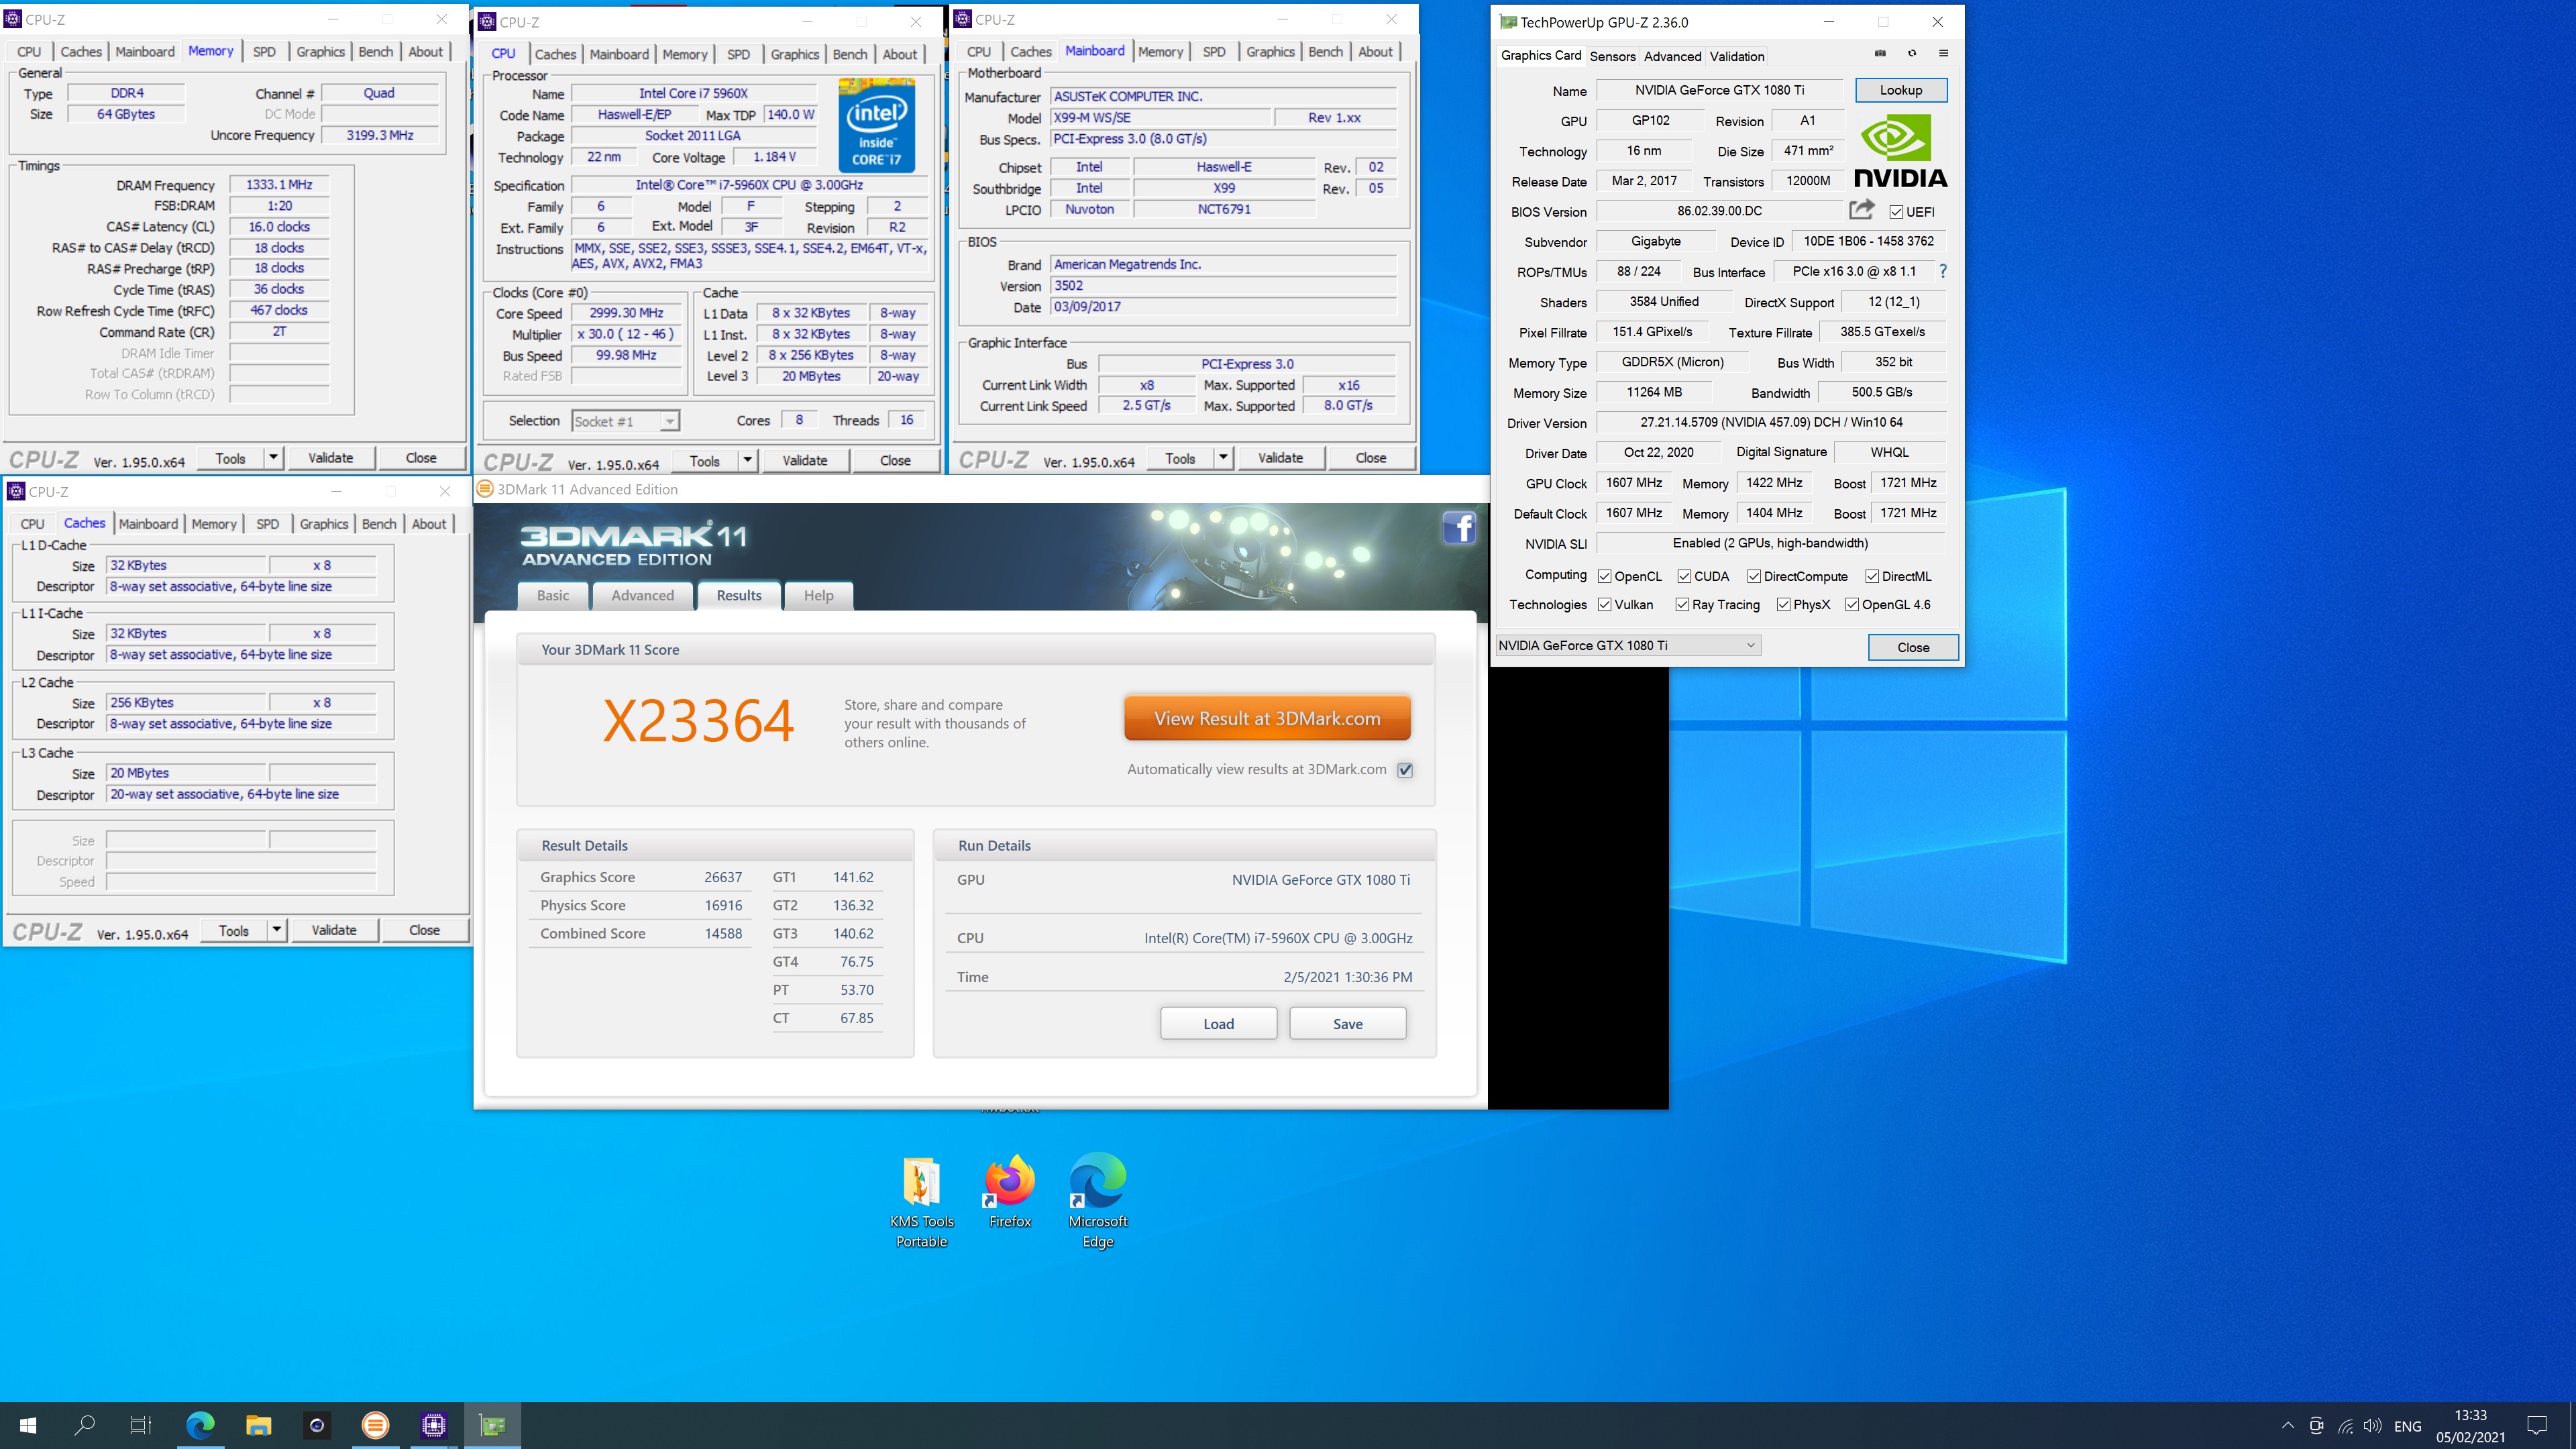Click the GPU-Z refresh icon
The height and width of the screenshot is (1449, 2576).
(x=1912, y=53)
